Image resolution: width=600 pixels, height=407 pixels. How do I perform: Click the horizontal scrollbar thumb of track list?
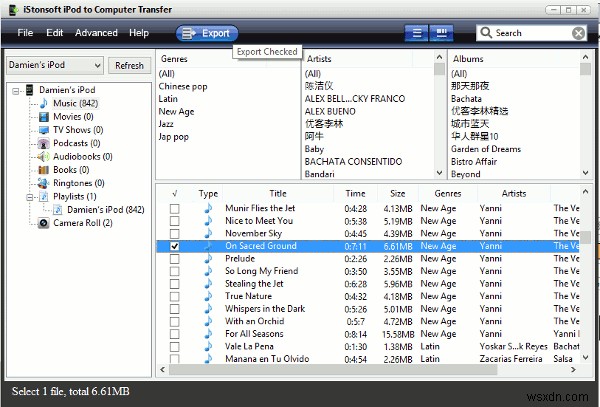coord(333,370)
